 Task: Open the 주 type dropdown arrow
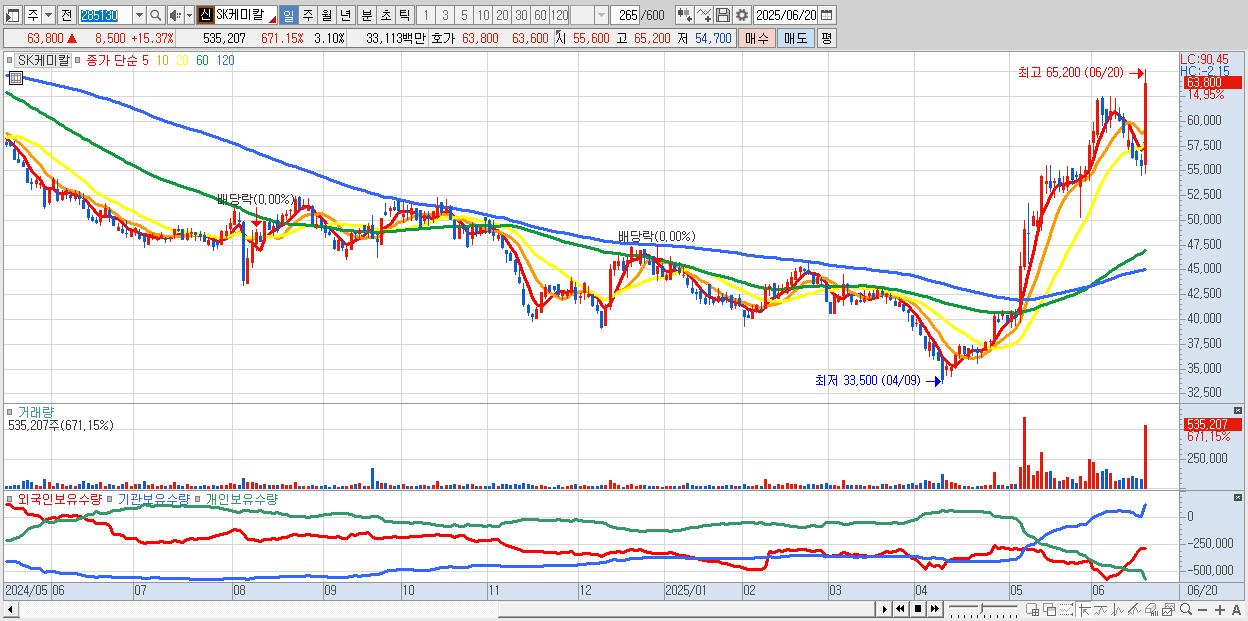coord(48,15)
